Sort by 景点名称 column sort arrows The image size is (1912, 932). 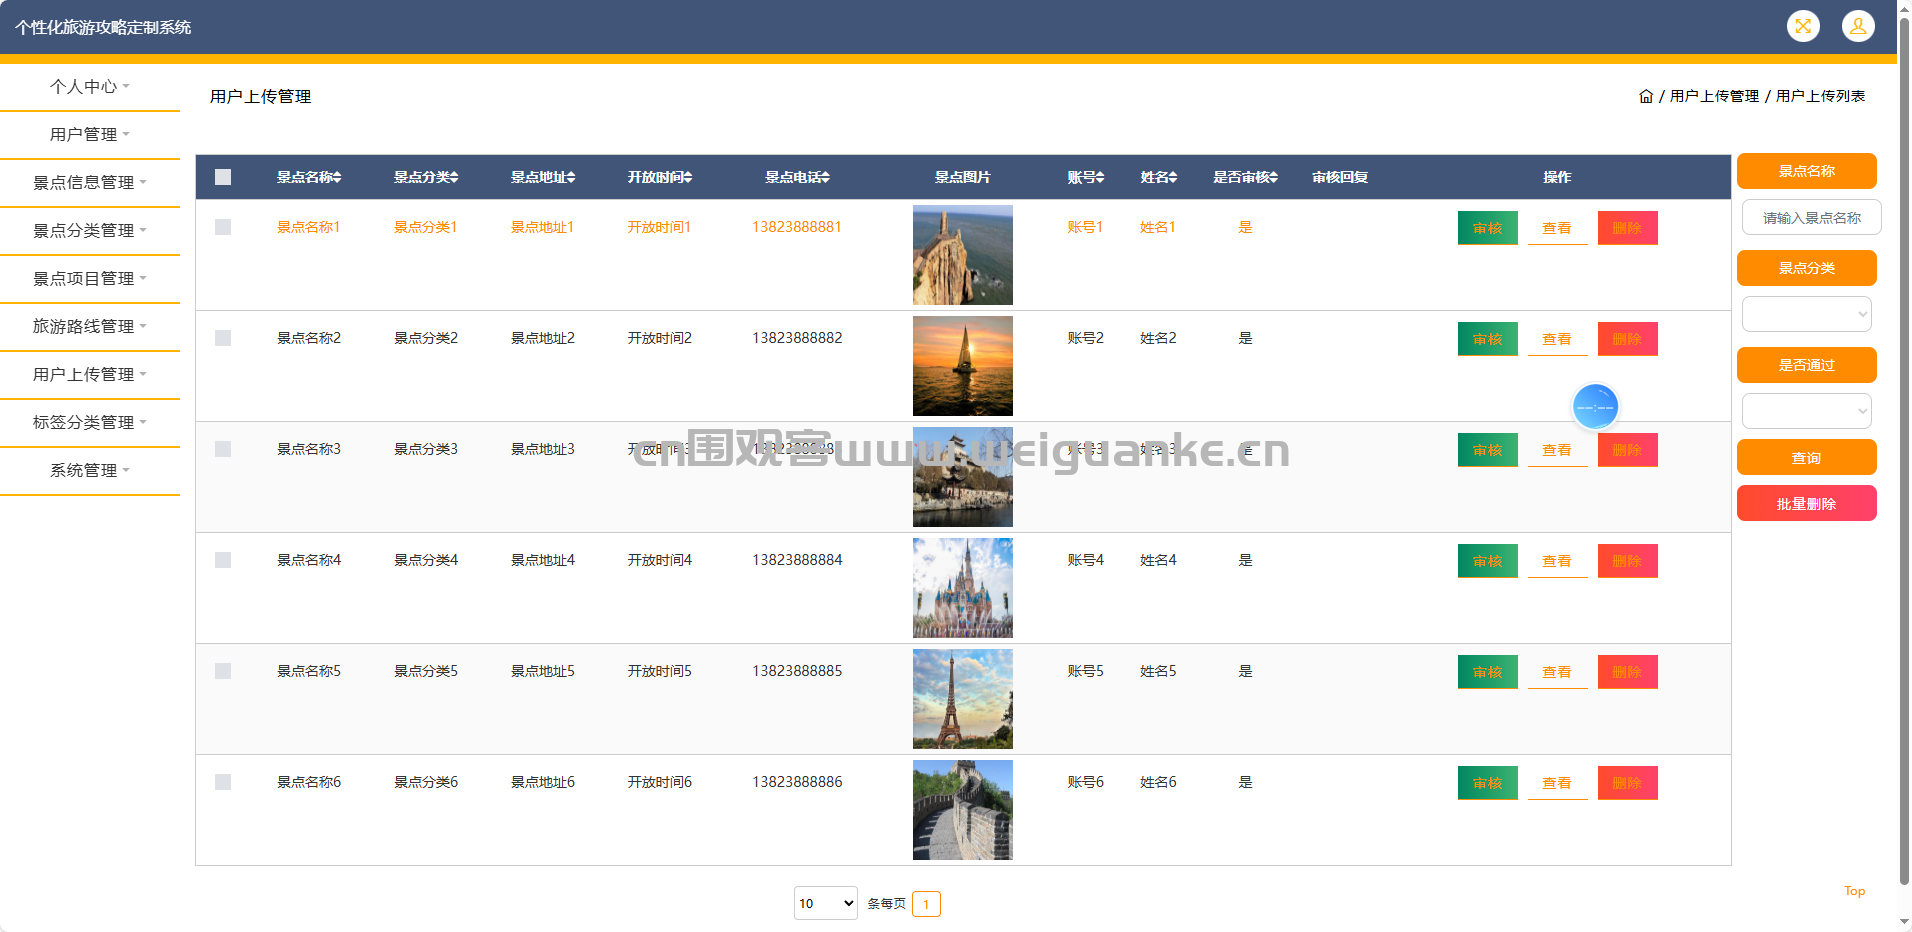pyautogui.click(x=338, y=178)
